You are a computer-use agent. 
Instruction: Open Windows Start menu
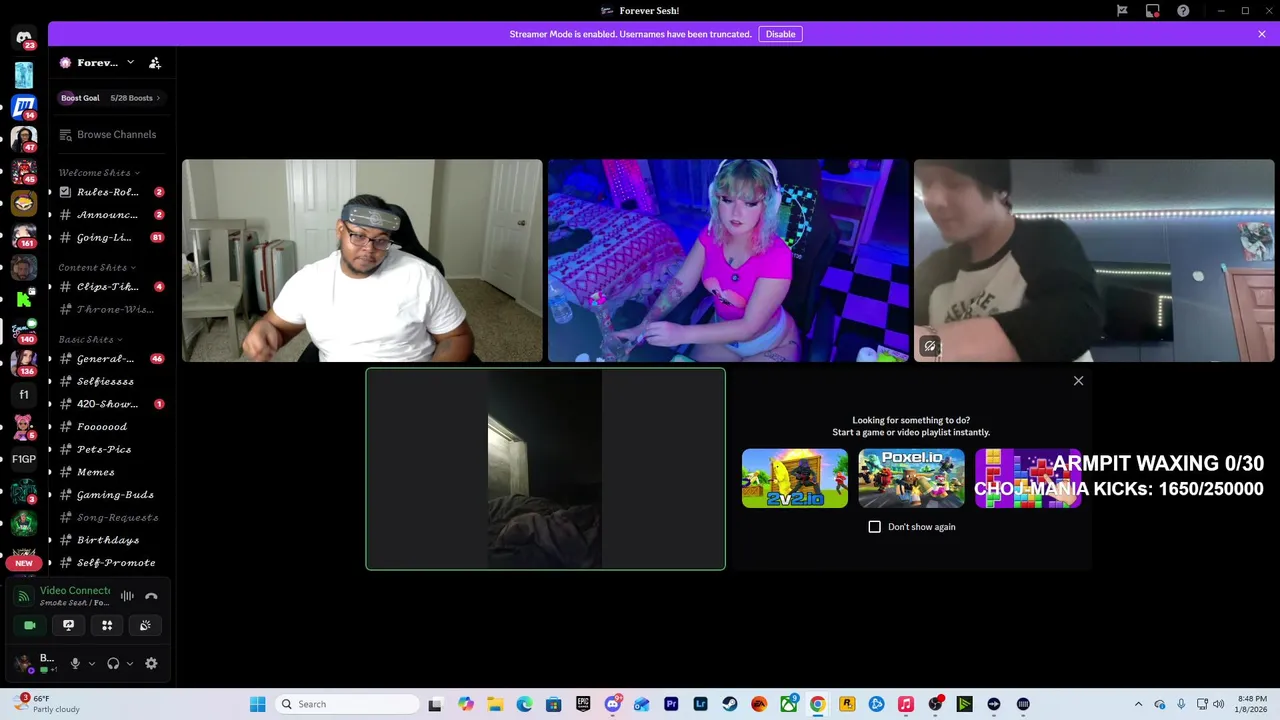(x=257, y=704)
